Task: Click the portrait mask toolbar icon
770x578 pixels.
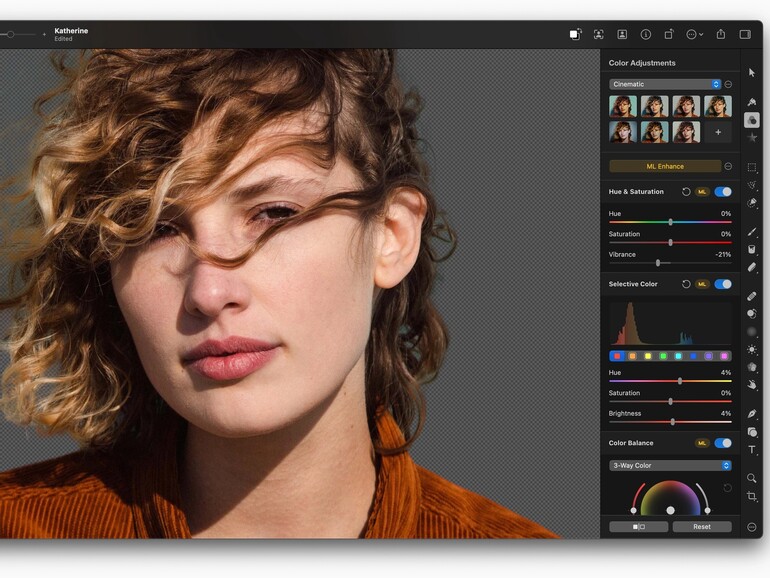Action: 622,34
